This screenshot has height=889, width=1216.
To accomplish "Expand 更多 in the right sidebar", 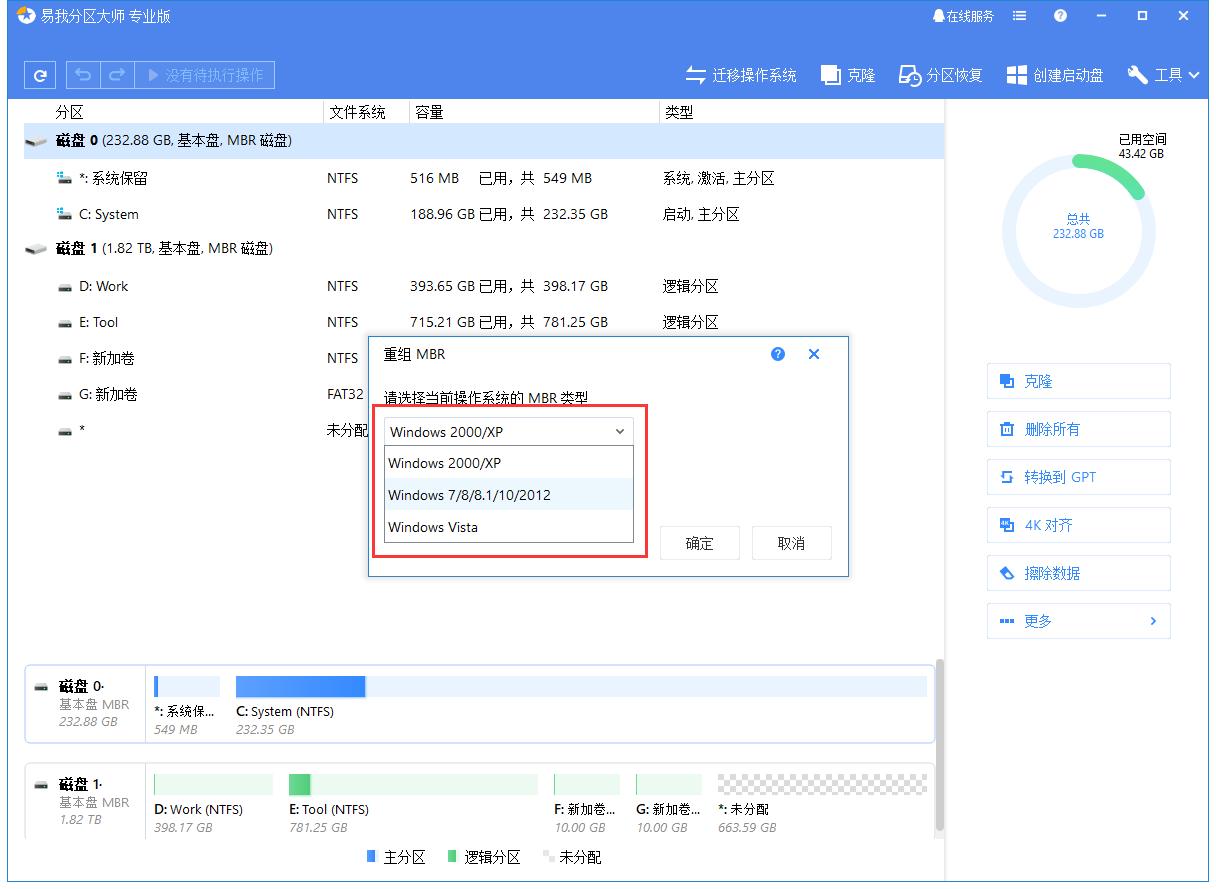I will [x=1078, y=621].
